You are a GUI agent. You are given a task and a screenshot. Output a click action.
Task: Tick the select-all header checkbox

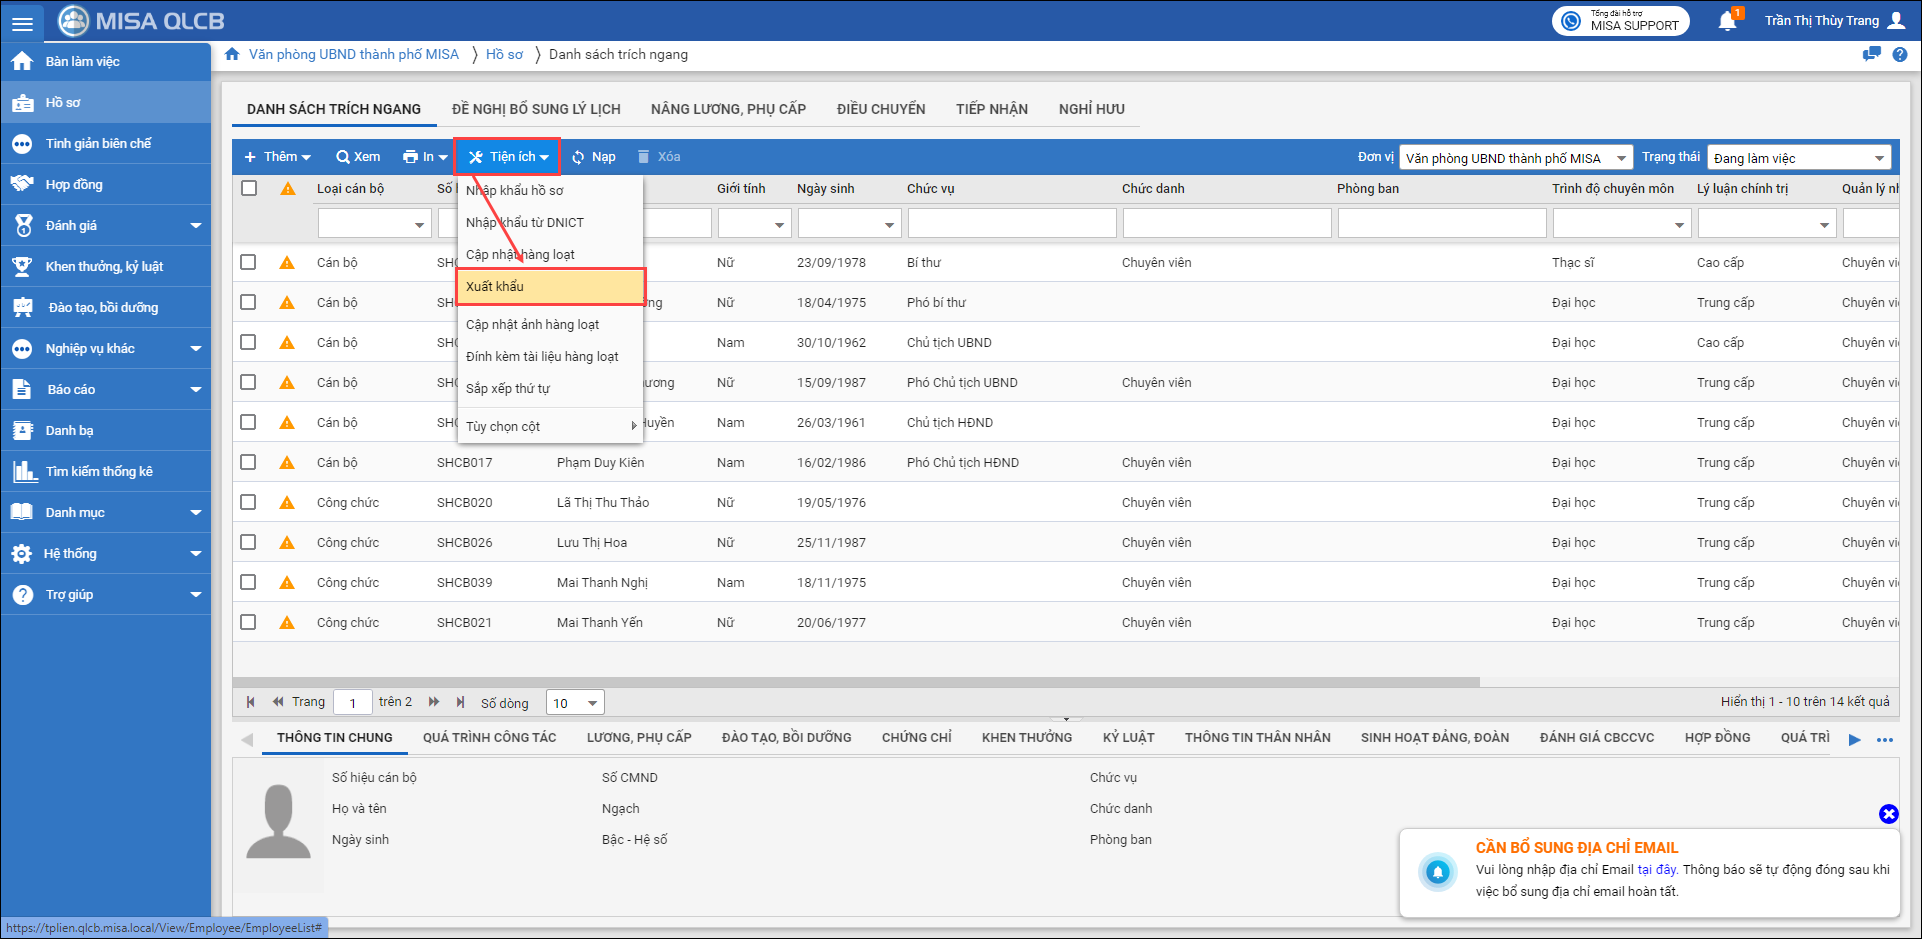click(249, 188)
